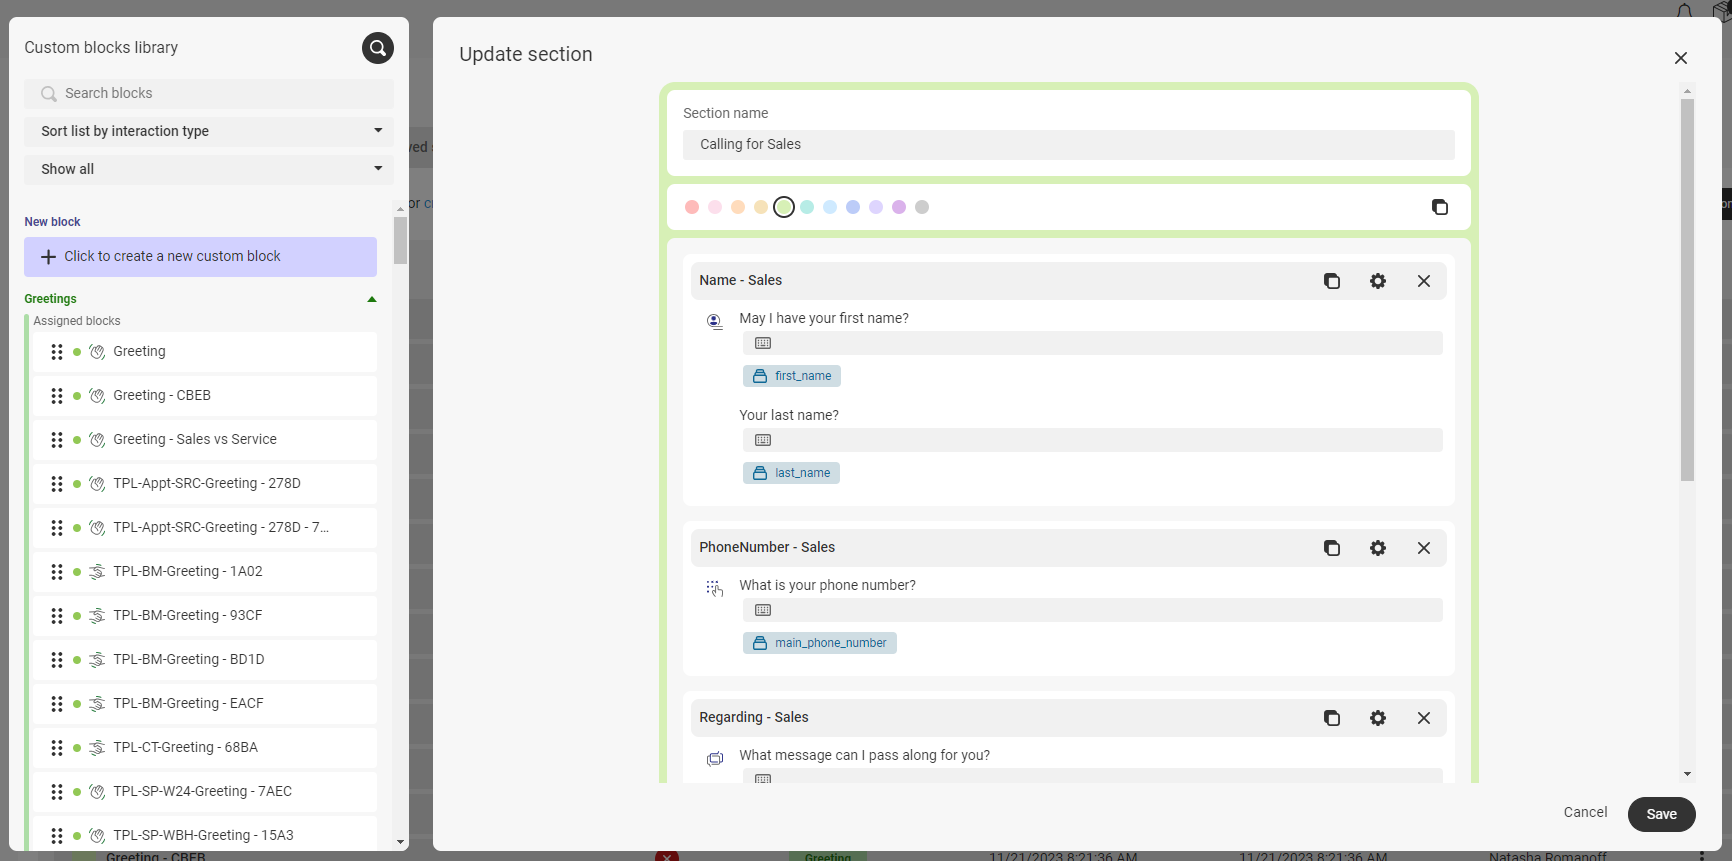Select TPL-Appt-SRC-Greeting - 278D block
The width and height of the screenshot is (1732, 861).
205,484
